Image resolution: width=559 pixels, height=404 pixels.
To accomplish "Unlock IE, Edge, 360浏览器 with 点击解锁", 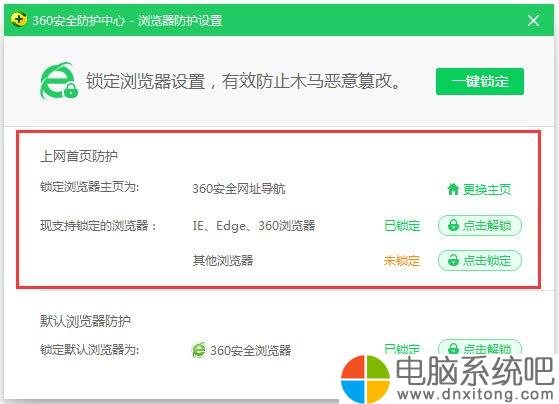I will click(480, 226).
